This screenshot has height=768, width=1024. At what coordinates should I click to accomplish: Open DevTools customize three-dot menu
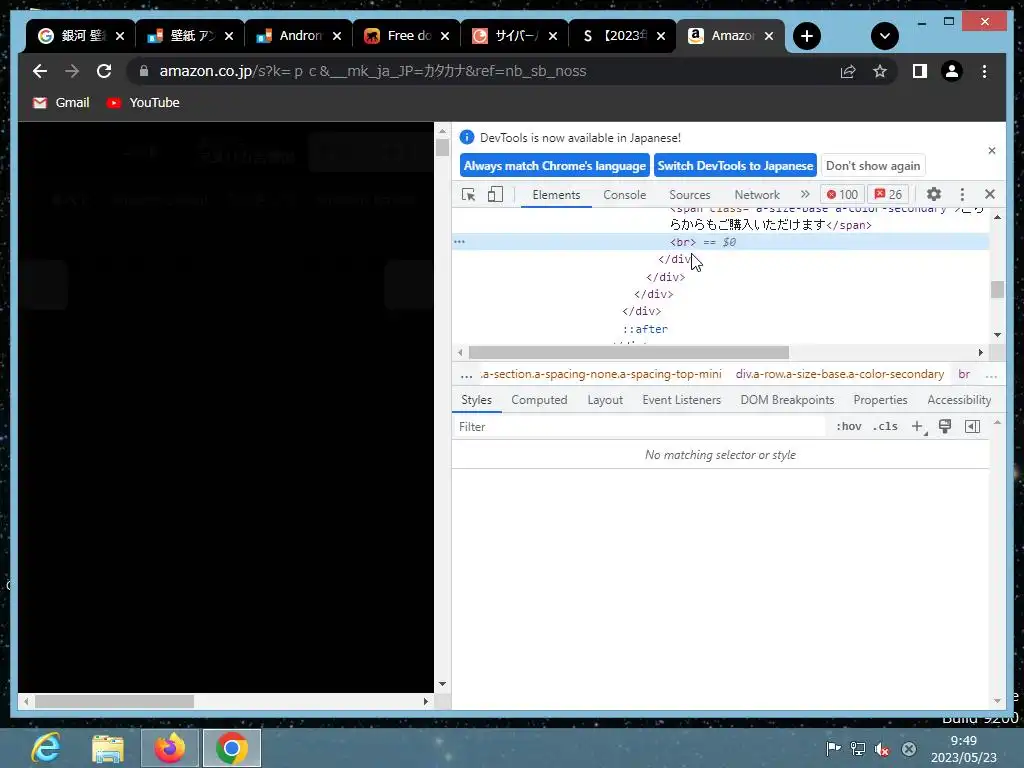coord(962,195)
